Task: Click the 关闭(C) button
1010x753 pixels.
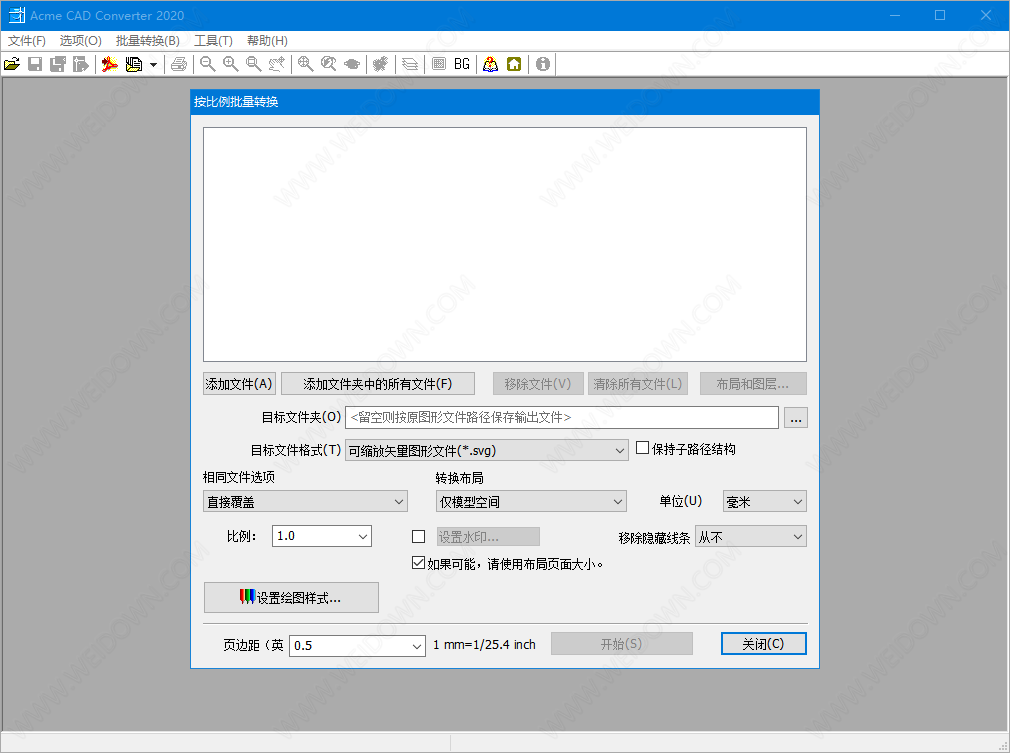Action: click(763, 643)
